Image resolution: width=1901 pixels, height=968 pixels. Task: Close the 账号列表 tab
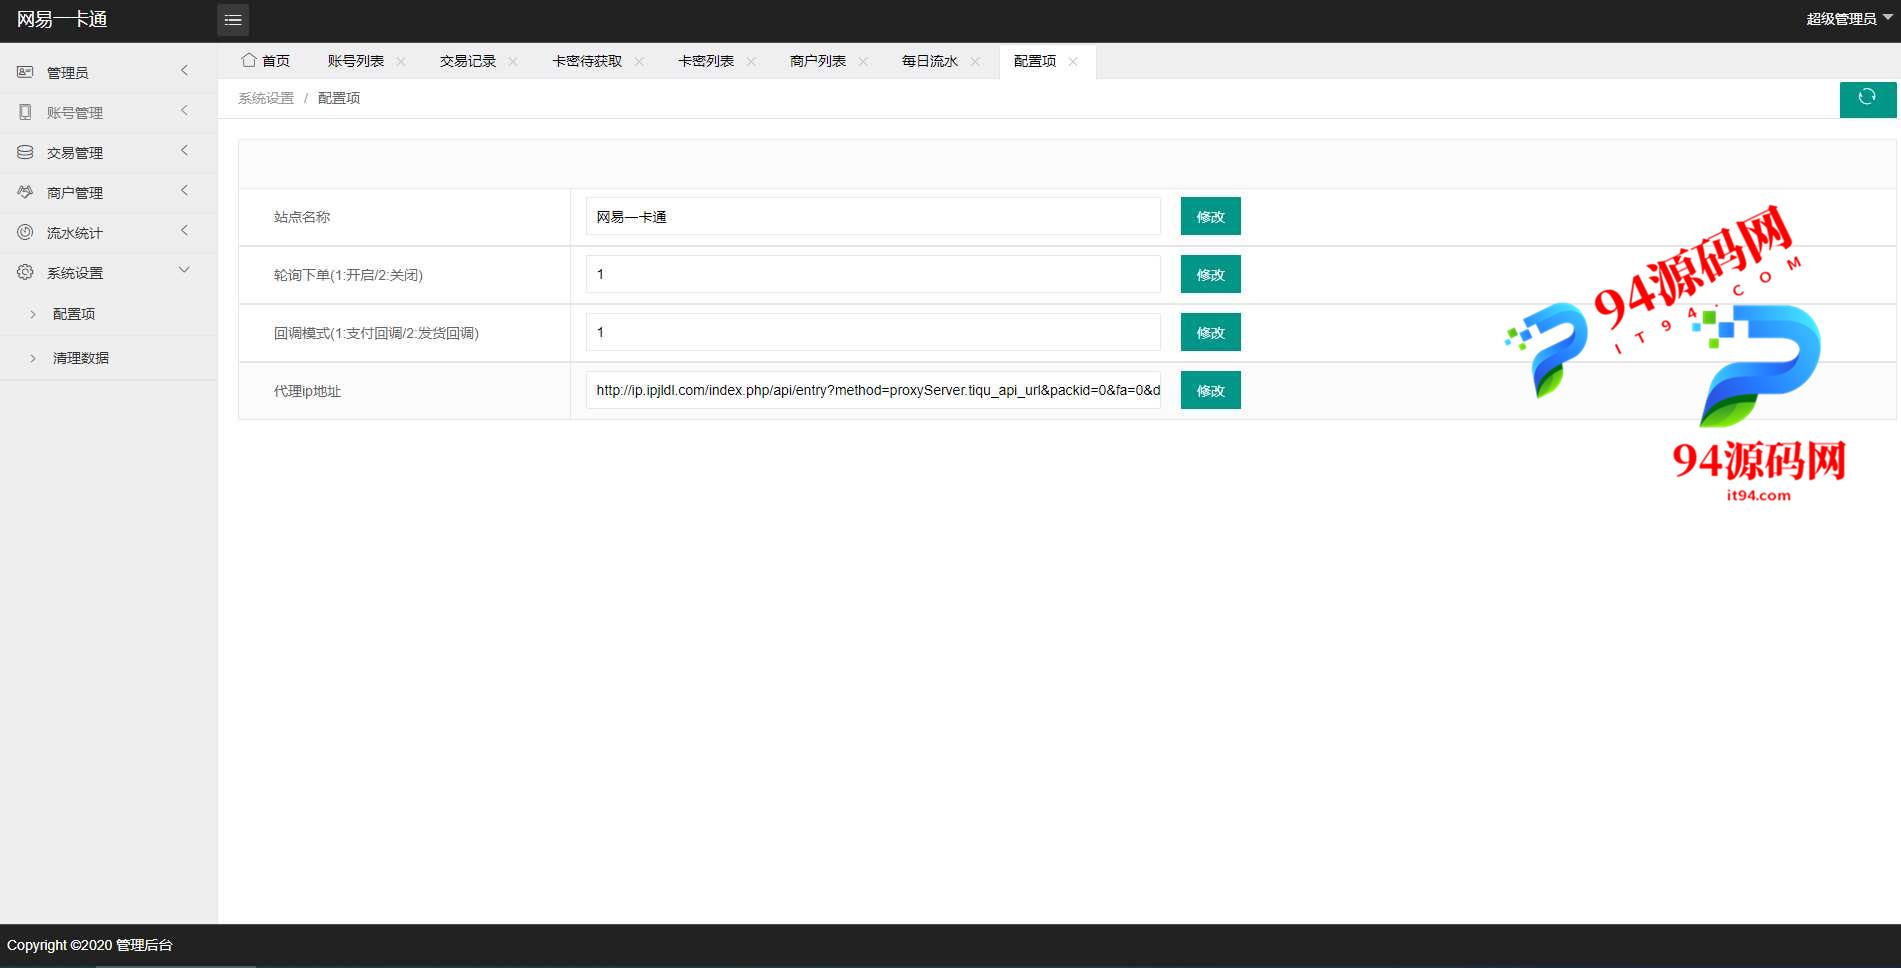[x=401, y=61]
